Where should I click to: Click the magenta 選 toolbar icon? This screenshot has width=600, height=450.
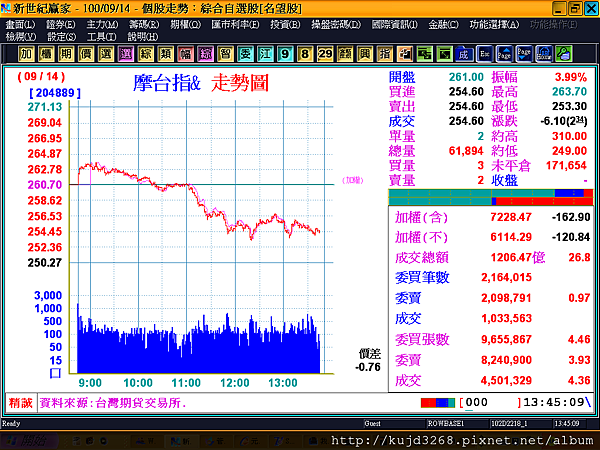click(x=126, y=54)
